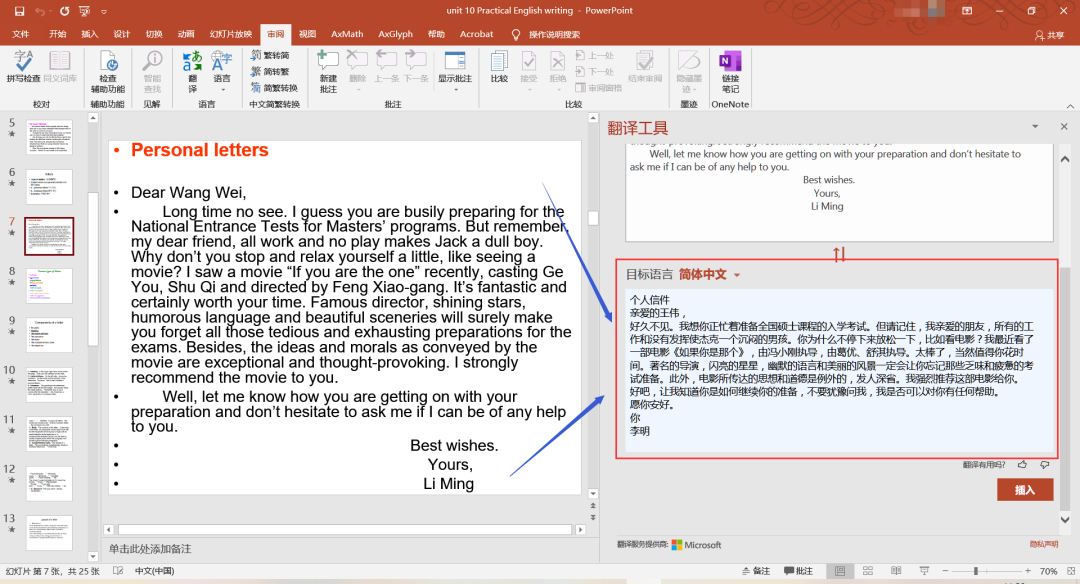Switch to the 幻灯片放映 Slide Show tab
This screenshot has width=1080, height=584.
231,34
